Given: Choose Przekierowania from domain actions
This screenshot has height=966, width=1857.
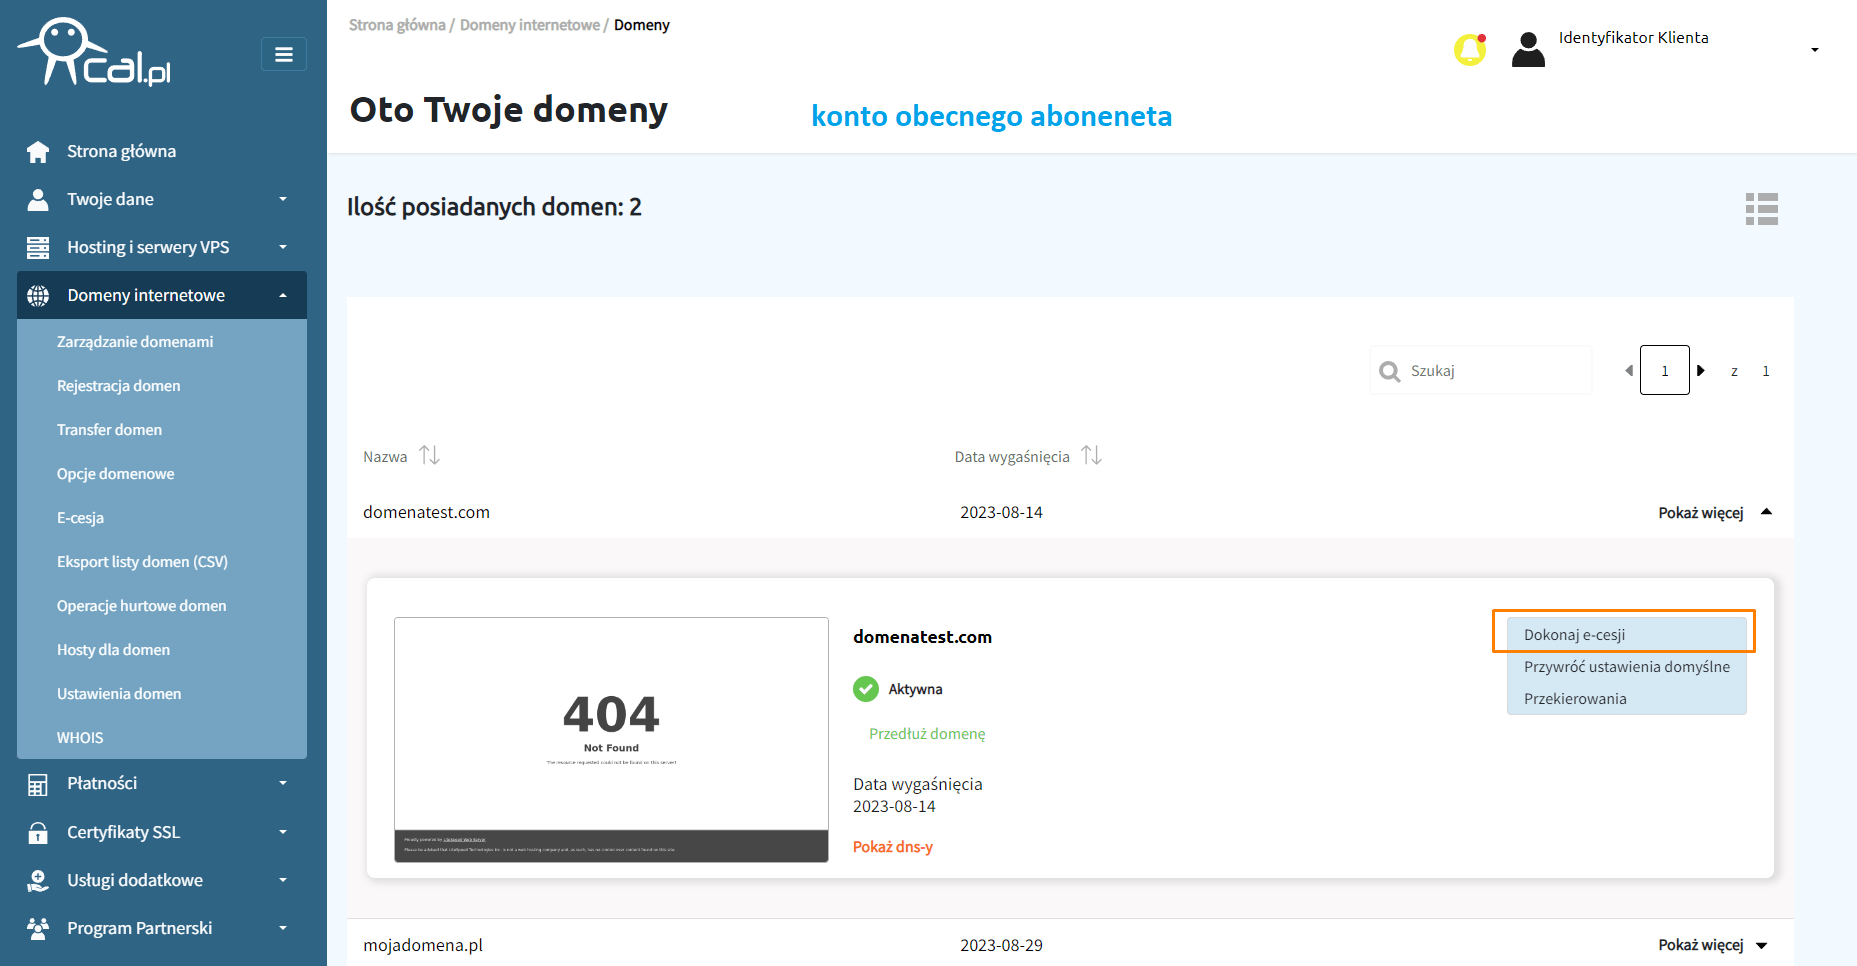Looking at the screenshot, I should point(1575,699).
